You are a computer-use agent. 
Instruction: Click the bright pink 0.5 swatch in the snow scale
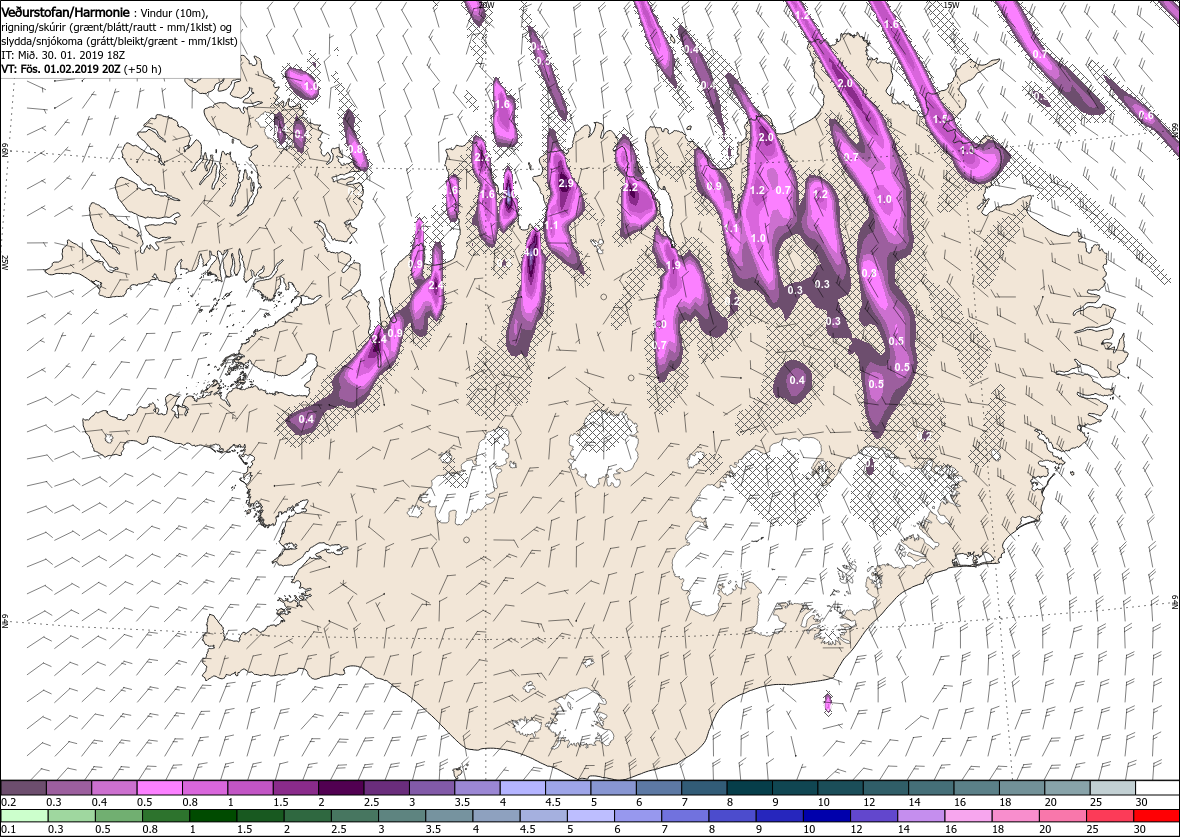[x=160, y=788]
